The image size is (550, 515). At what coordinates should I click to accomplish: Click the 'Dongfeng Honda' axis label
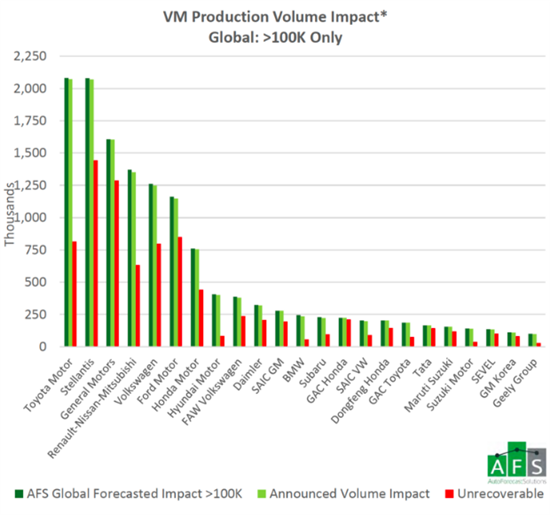(x=360, y=390)
